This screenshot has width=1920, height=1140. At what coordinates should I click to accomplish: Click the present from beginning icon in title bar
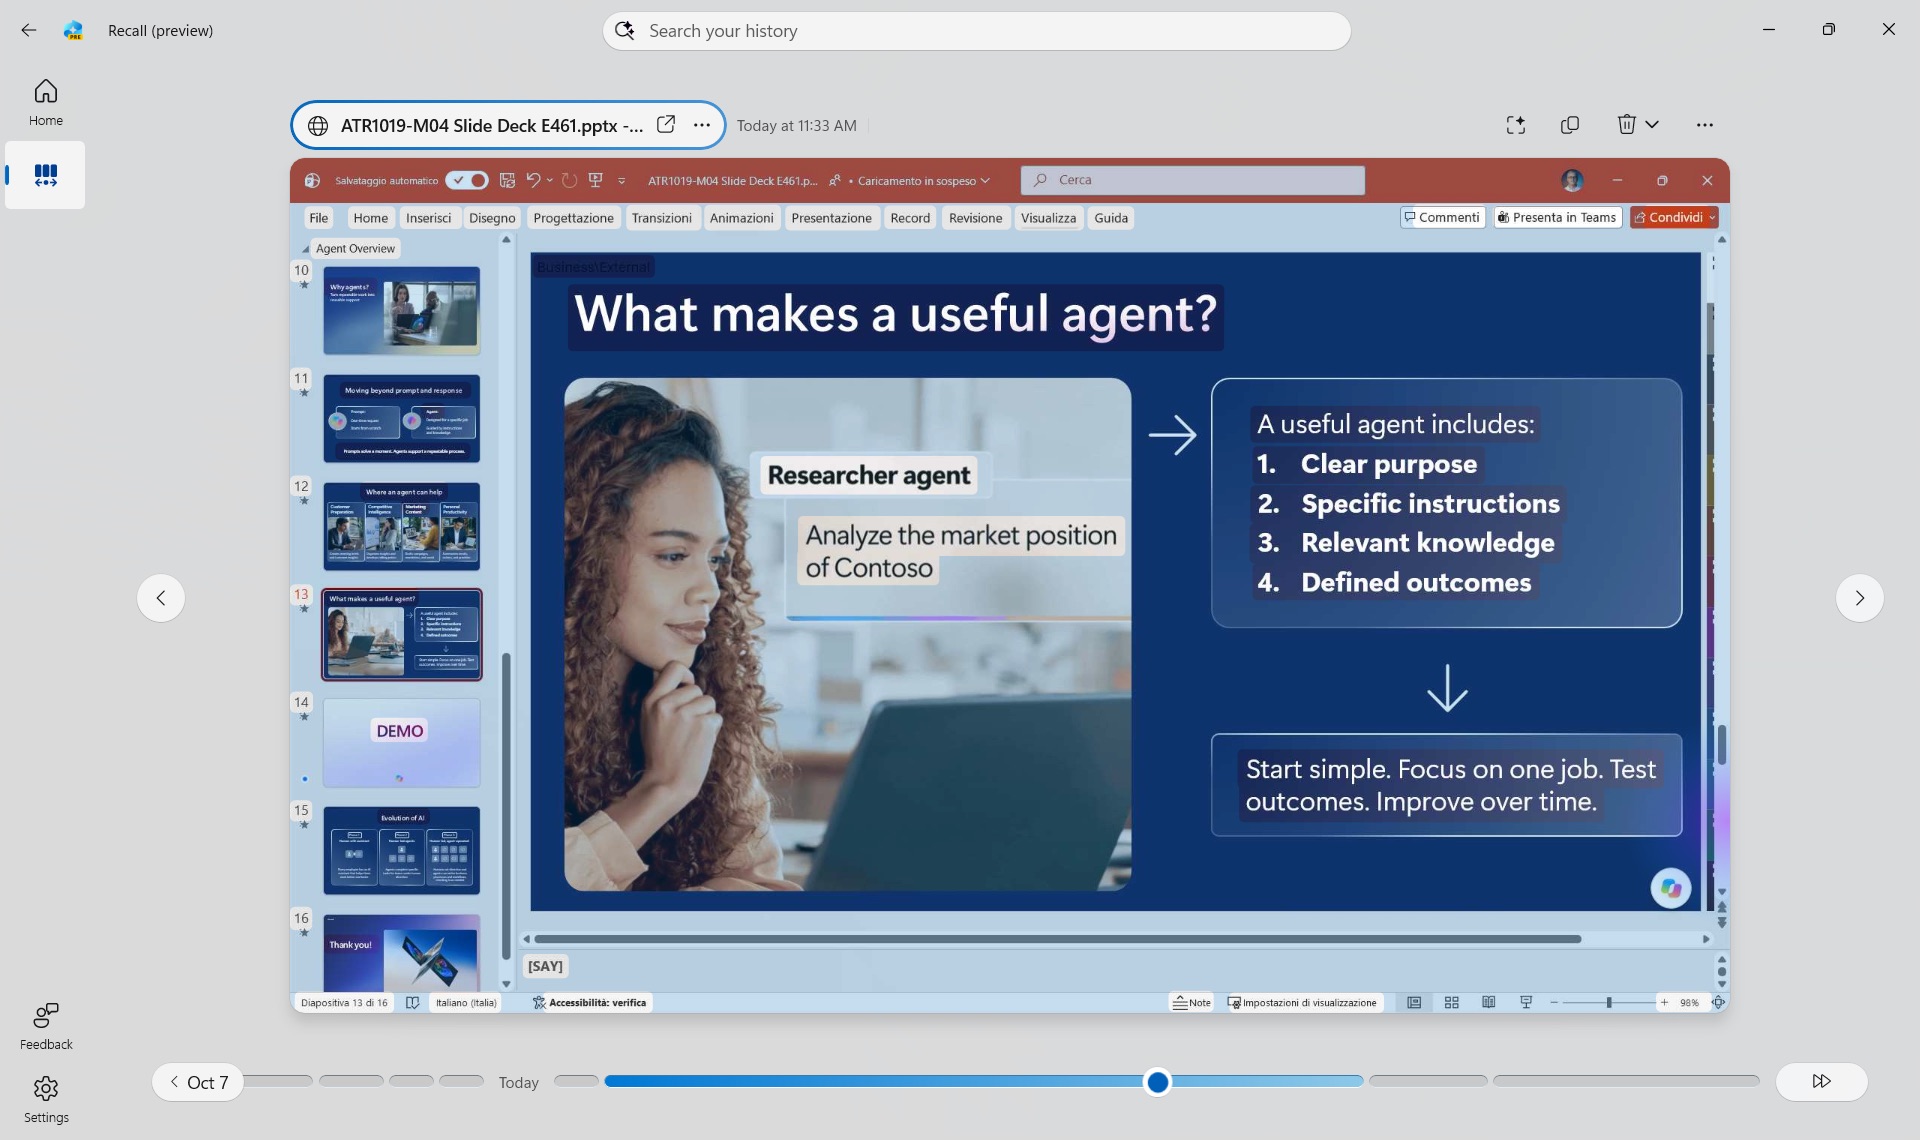[596, 180]
